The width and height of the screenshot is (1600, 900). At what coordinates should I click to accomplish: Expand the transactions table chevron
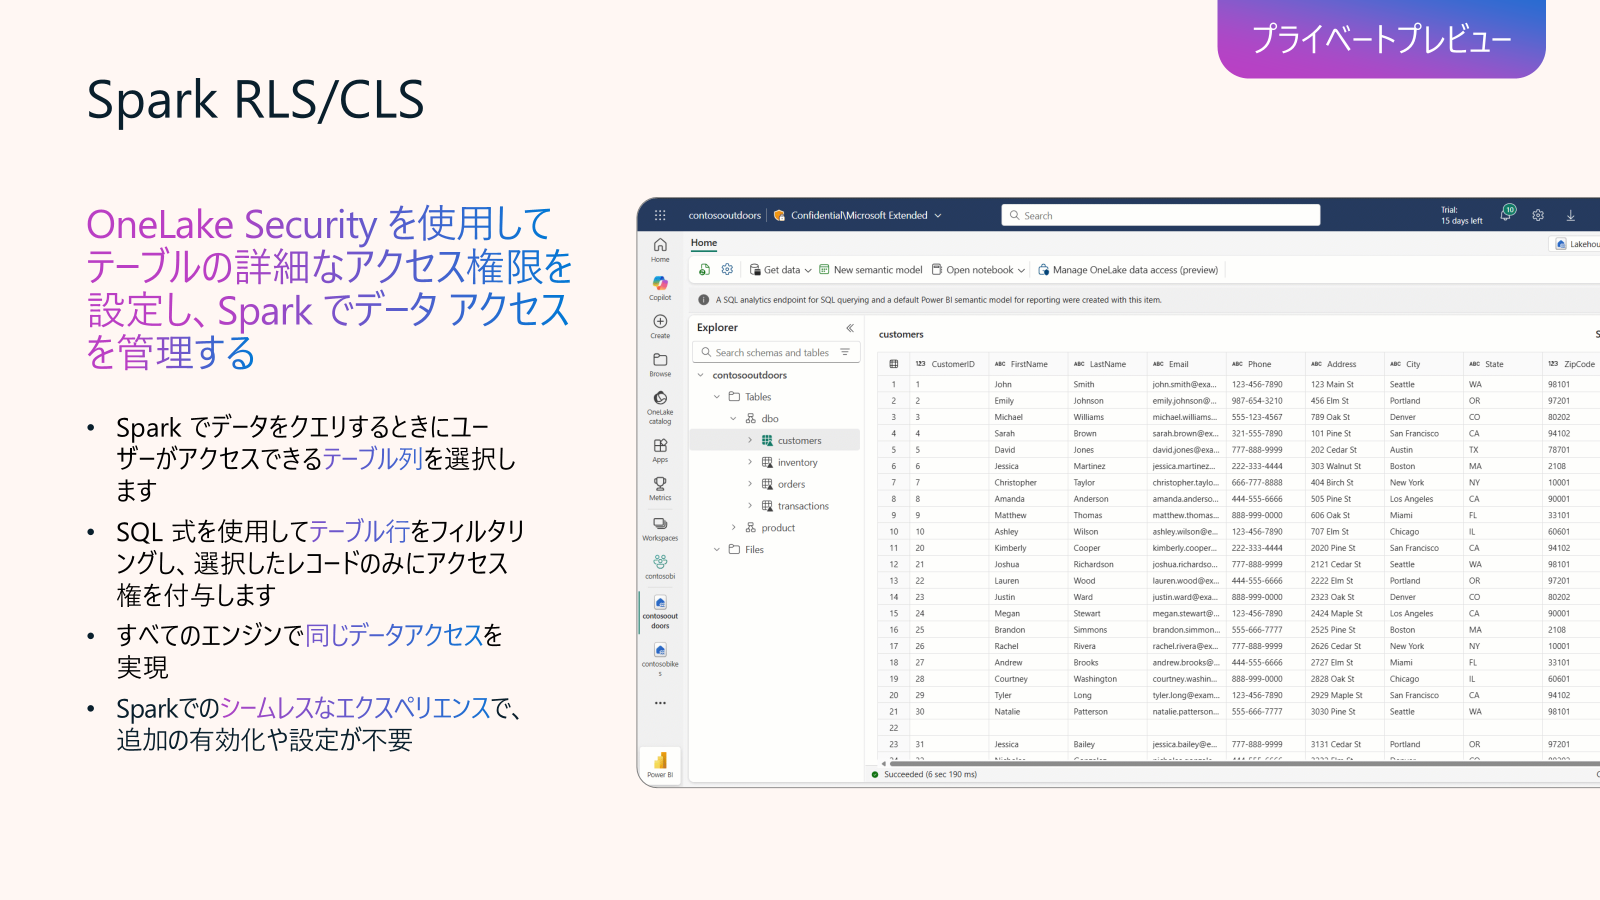click(x=750, y=506)
